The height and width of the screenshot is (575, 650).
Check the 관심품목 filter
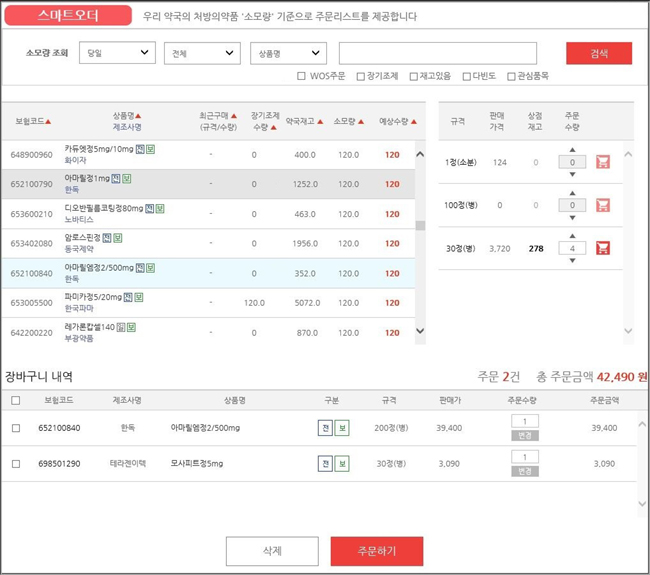(511, 76)
